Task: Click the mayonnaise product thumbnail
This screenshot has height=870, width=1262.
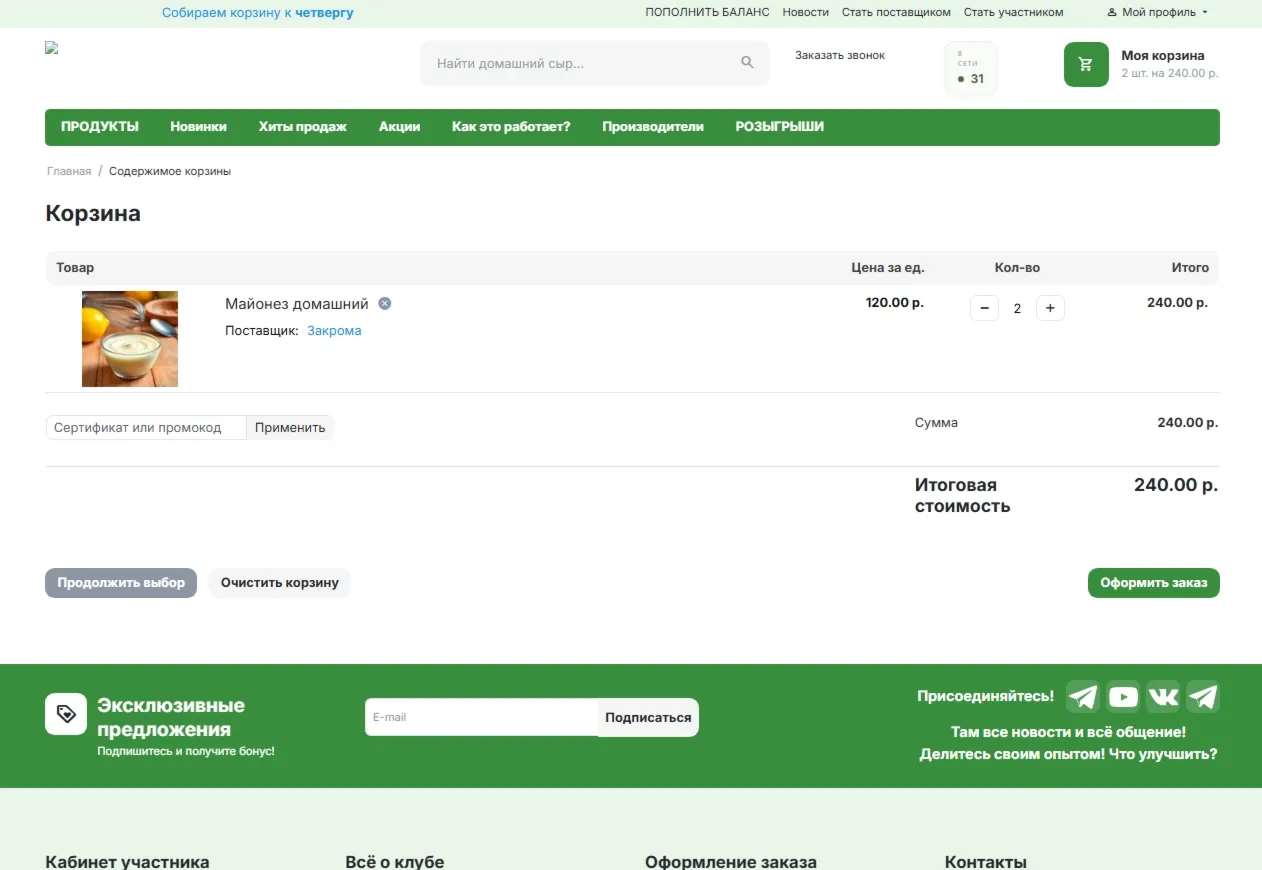Action: (x=130, y=339)
